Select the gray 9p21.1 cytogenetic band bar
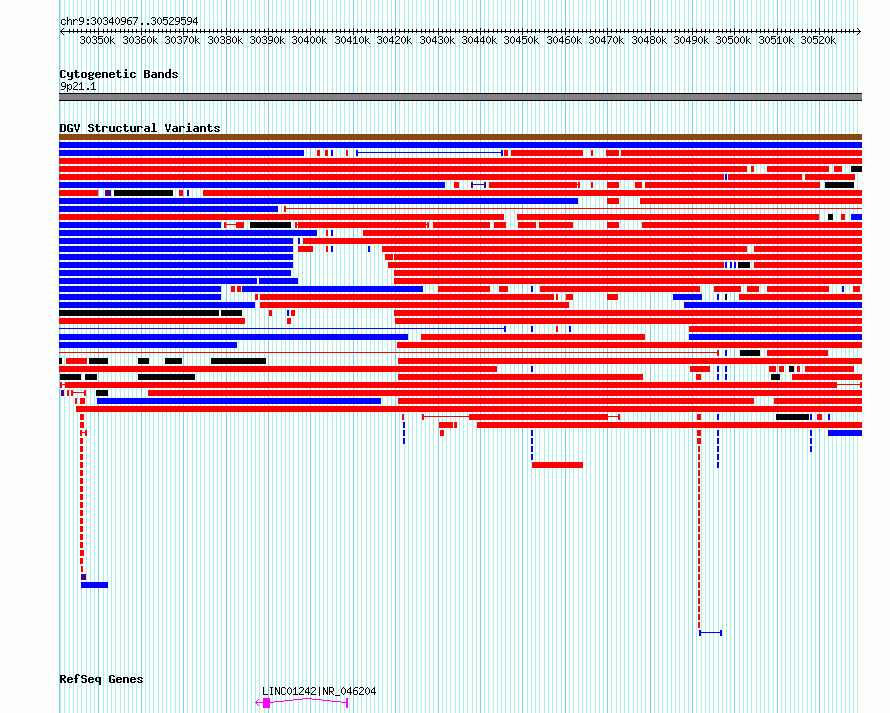890x713 pixels. click(460, 97)
